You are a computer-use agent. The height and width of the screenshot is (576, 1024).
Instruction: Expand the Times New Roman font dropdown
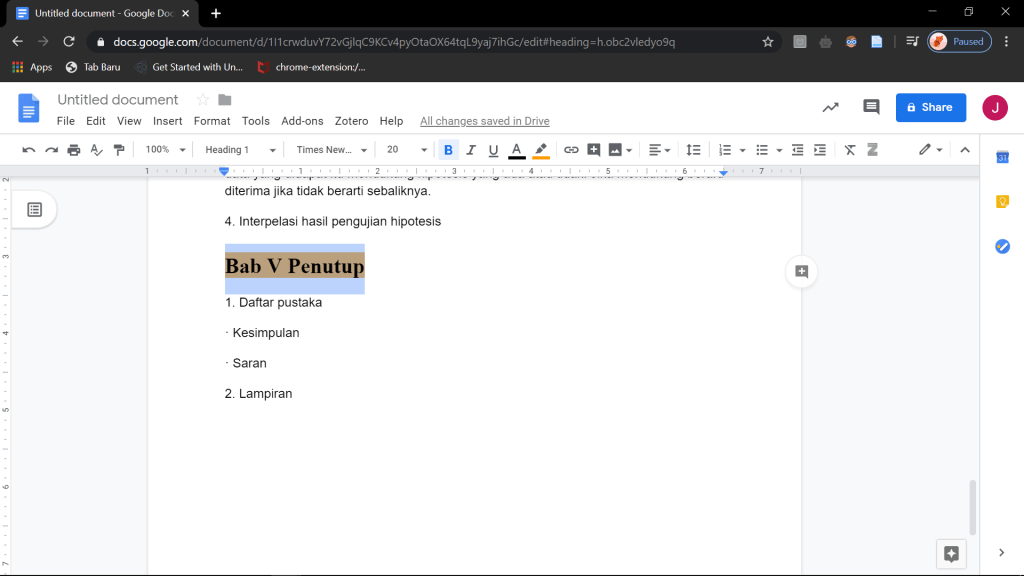point(332,150)
